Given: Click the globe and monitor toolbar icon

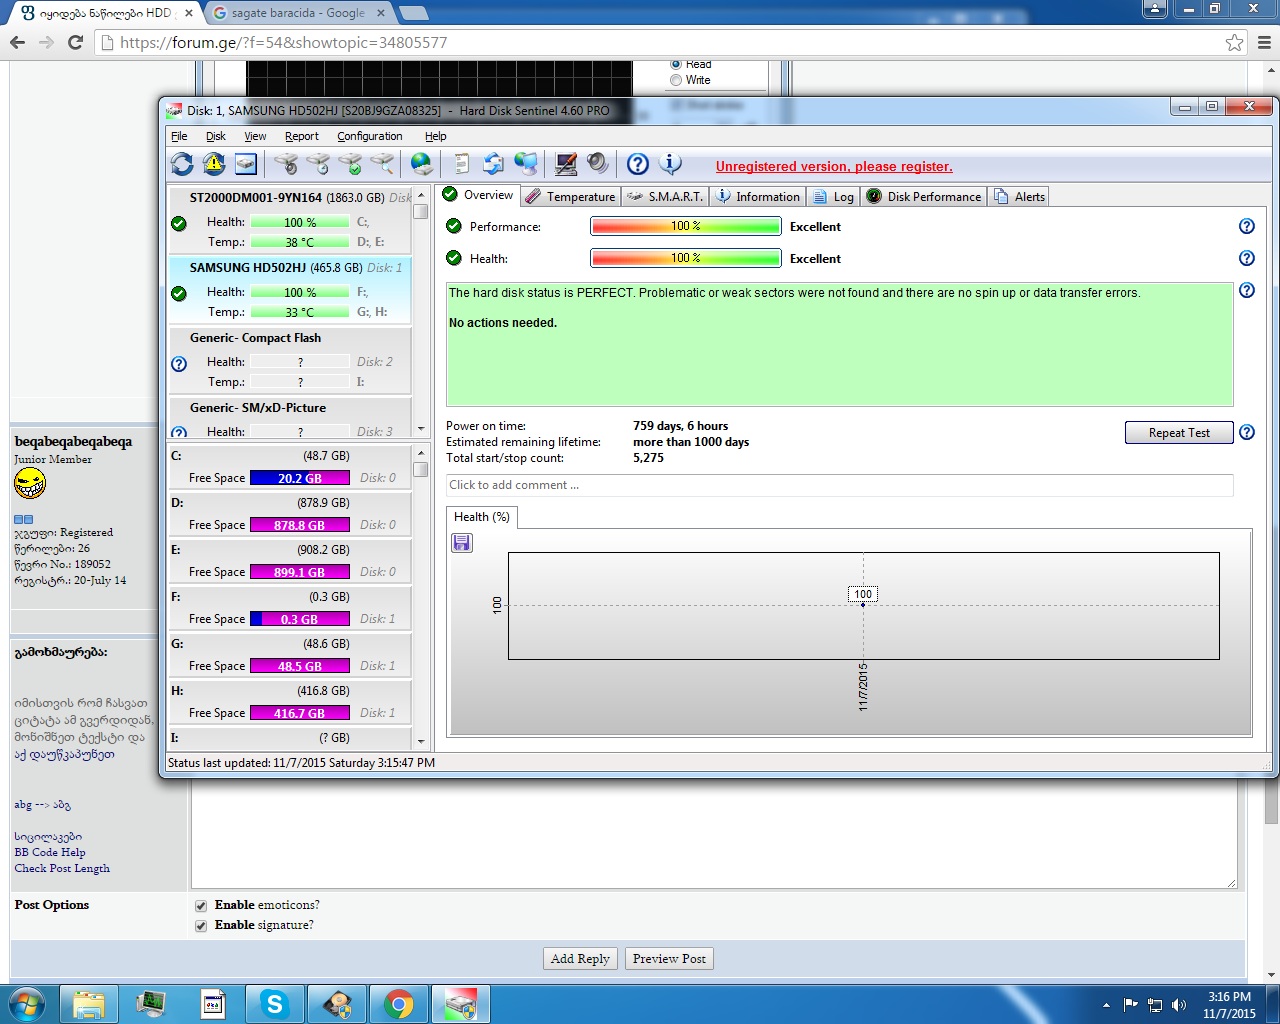Looking at the screenshot, I should click(526, 164).
